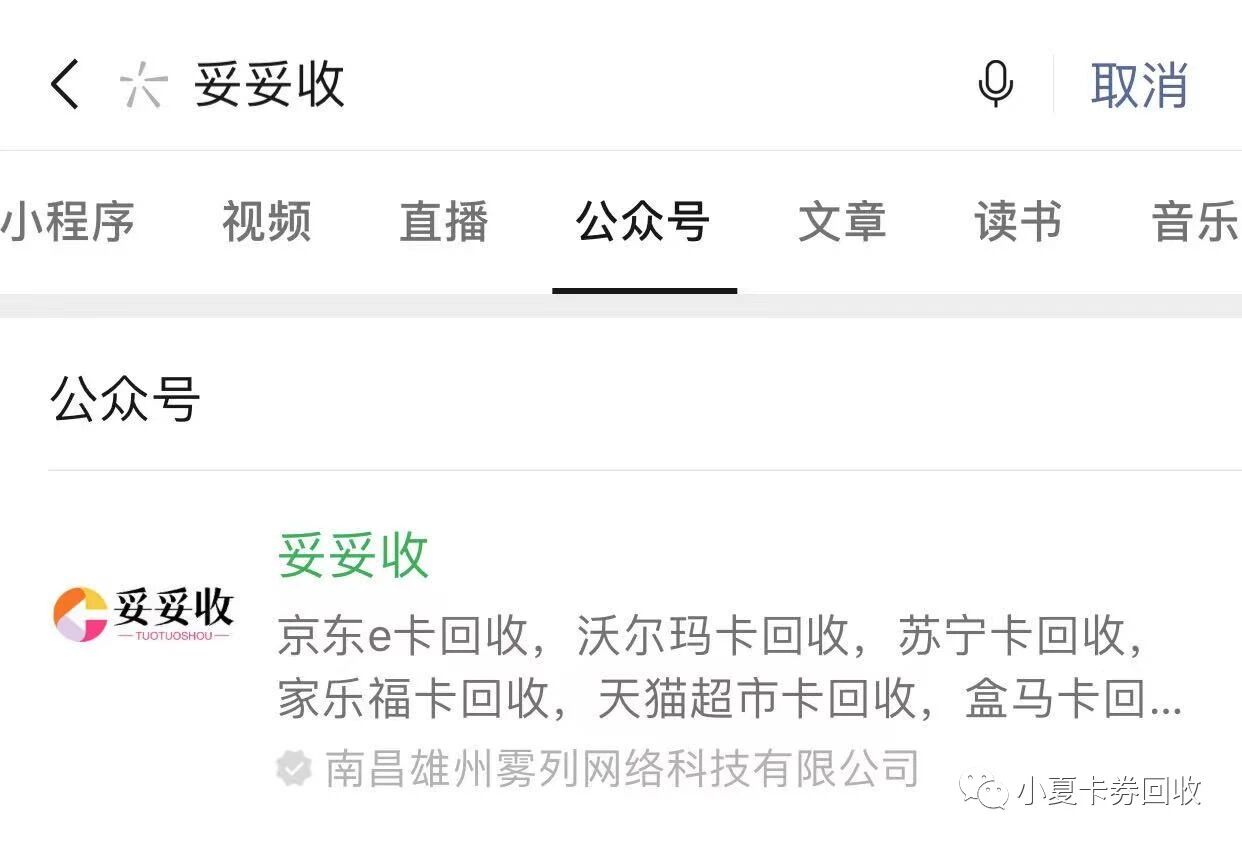Activate the microphone voice search icon
This screenshot has width=1242, height=846.
[995, 84]
